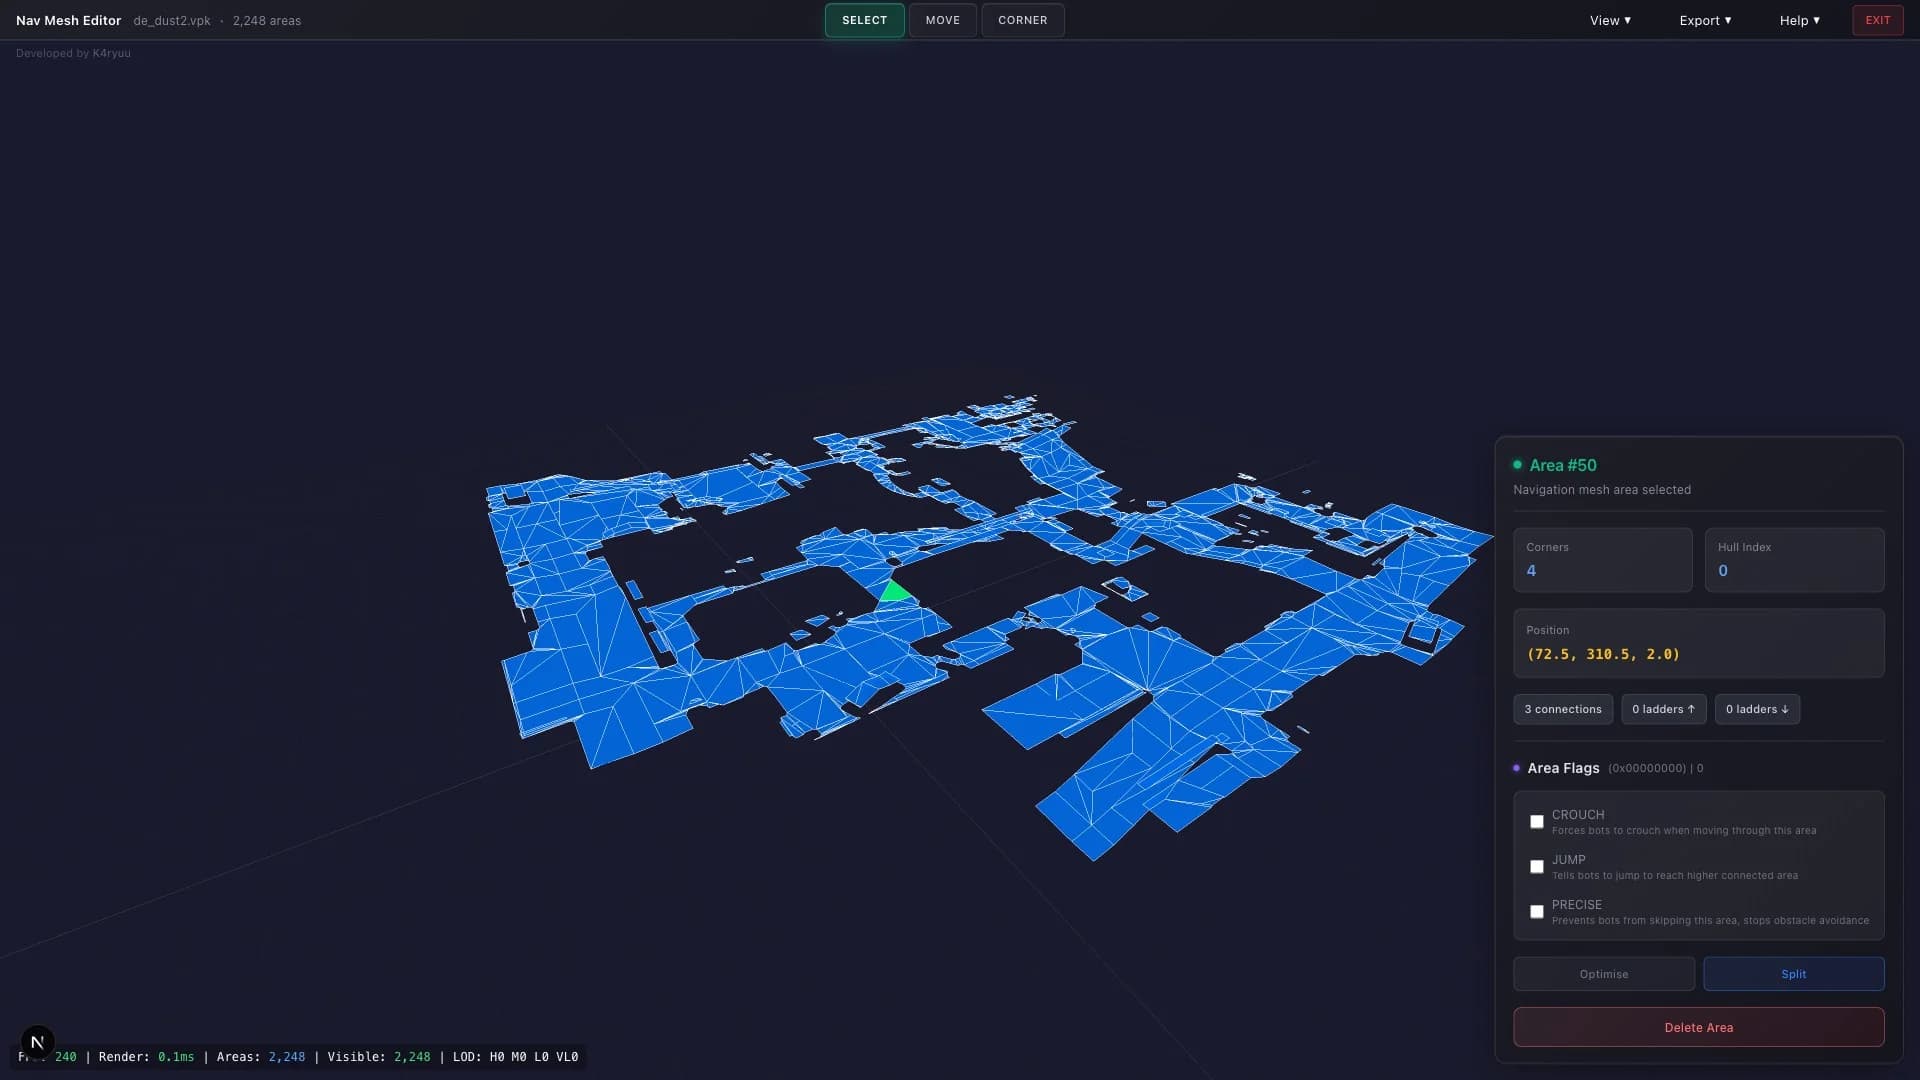1920x1080 pixels.
Task: Enable the PRECISE flag checkbox
Action: tap(1537, 912)
